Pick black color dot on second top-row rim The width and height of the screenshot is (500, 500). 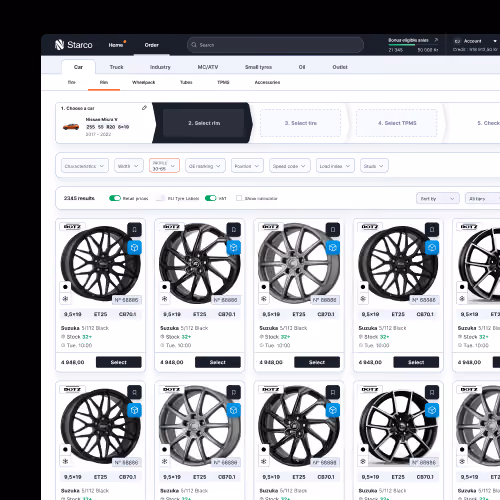tap(165, 287)
